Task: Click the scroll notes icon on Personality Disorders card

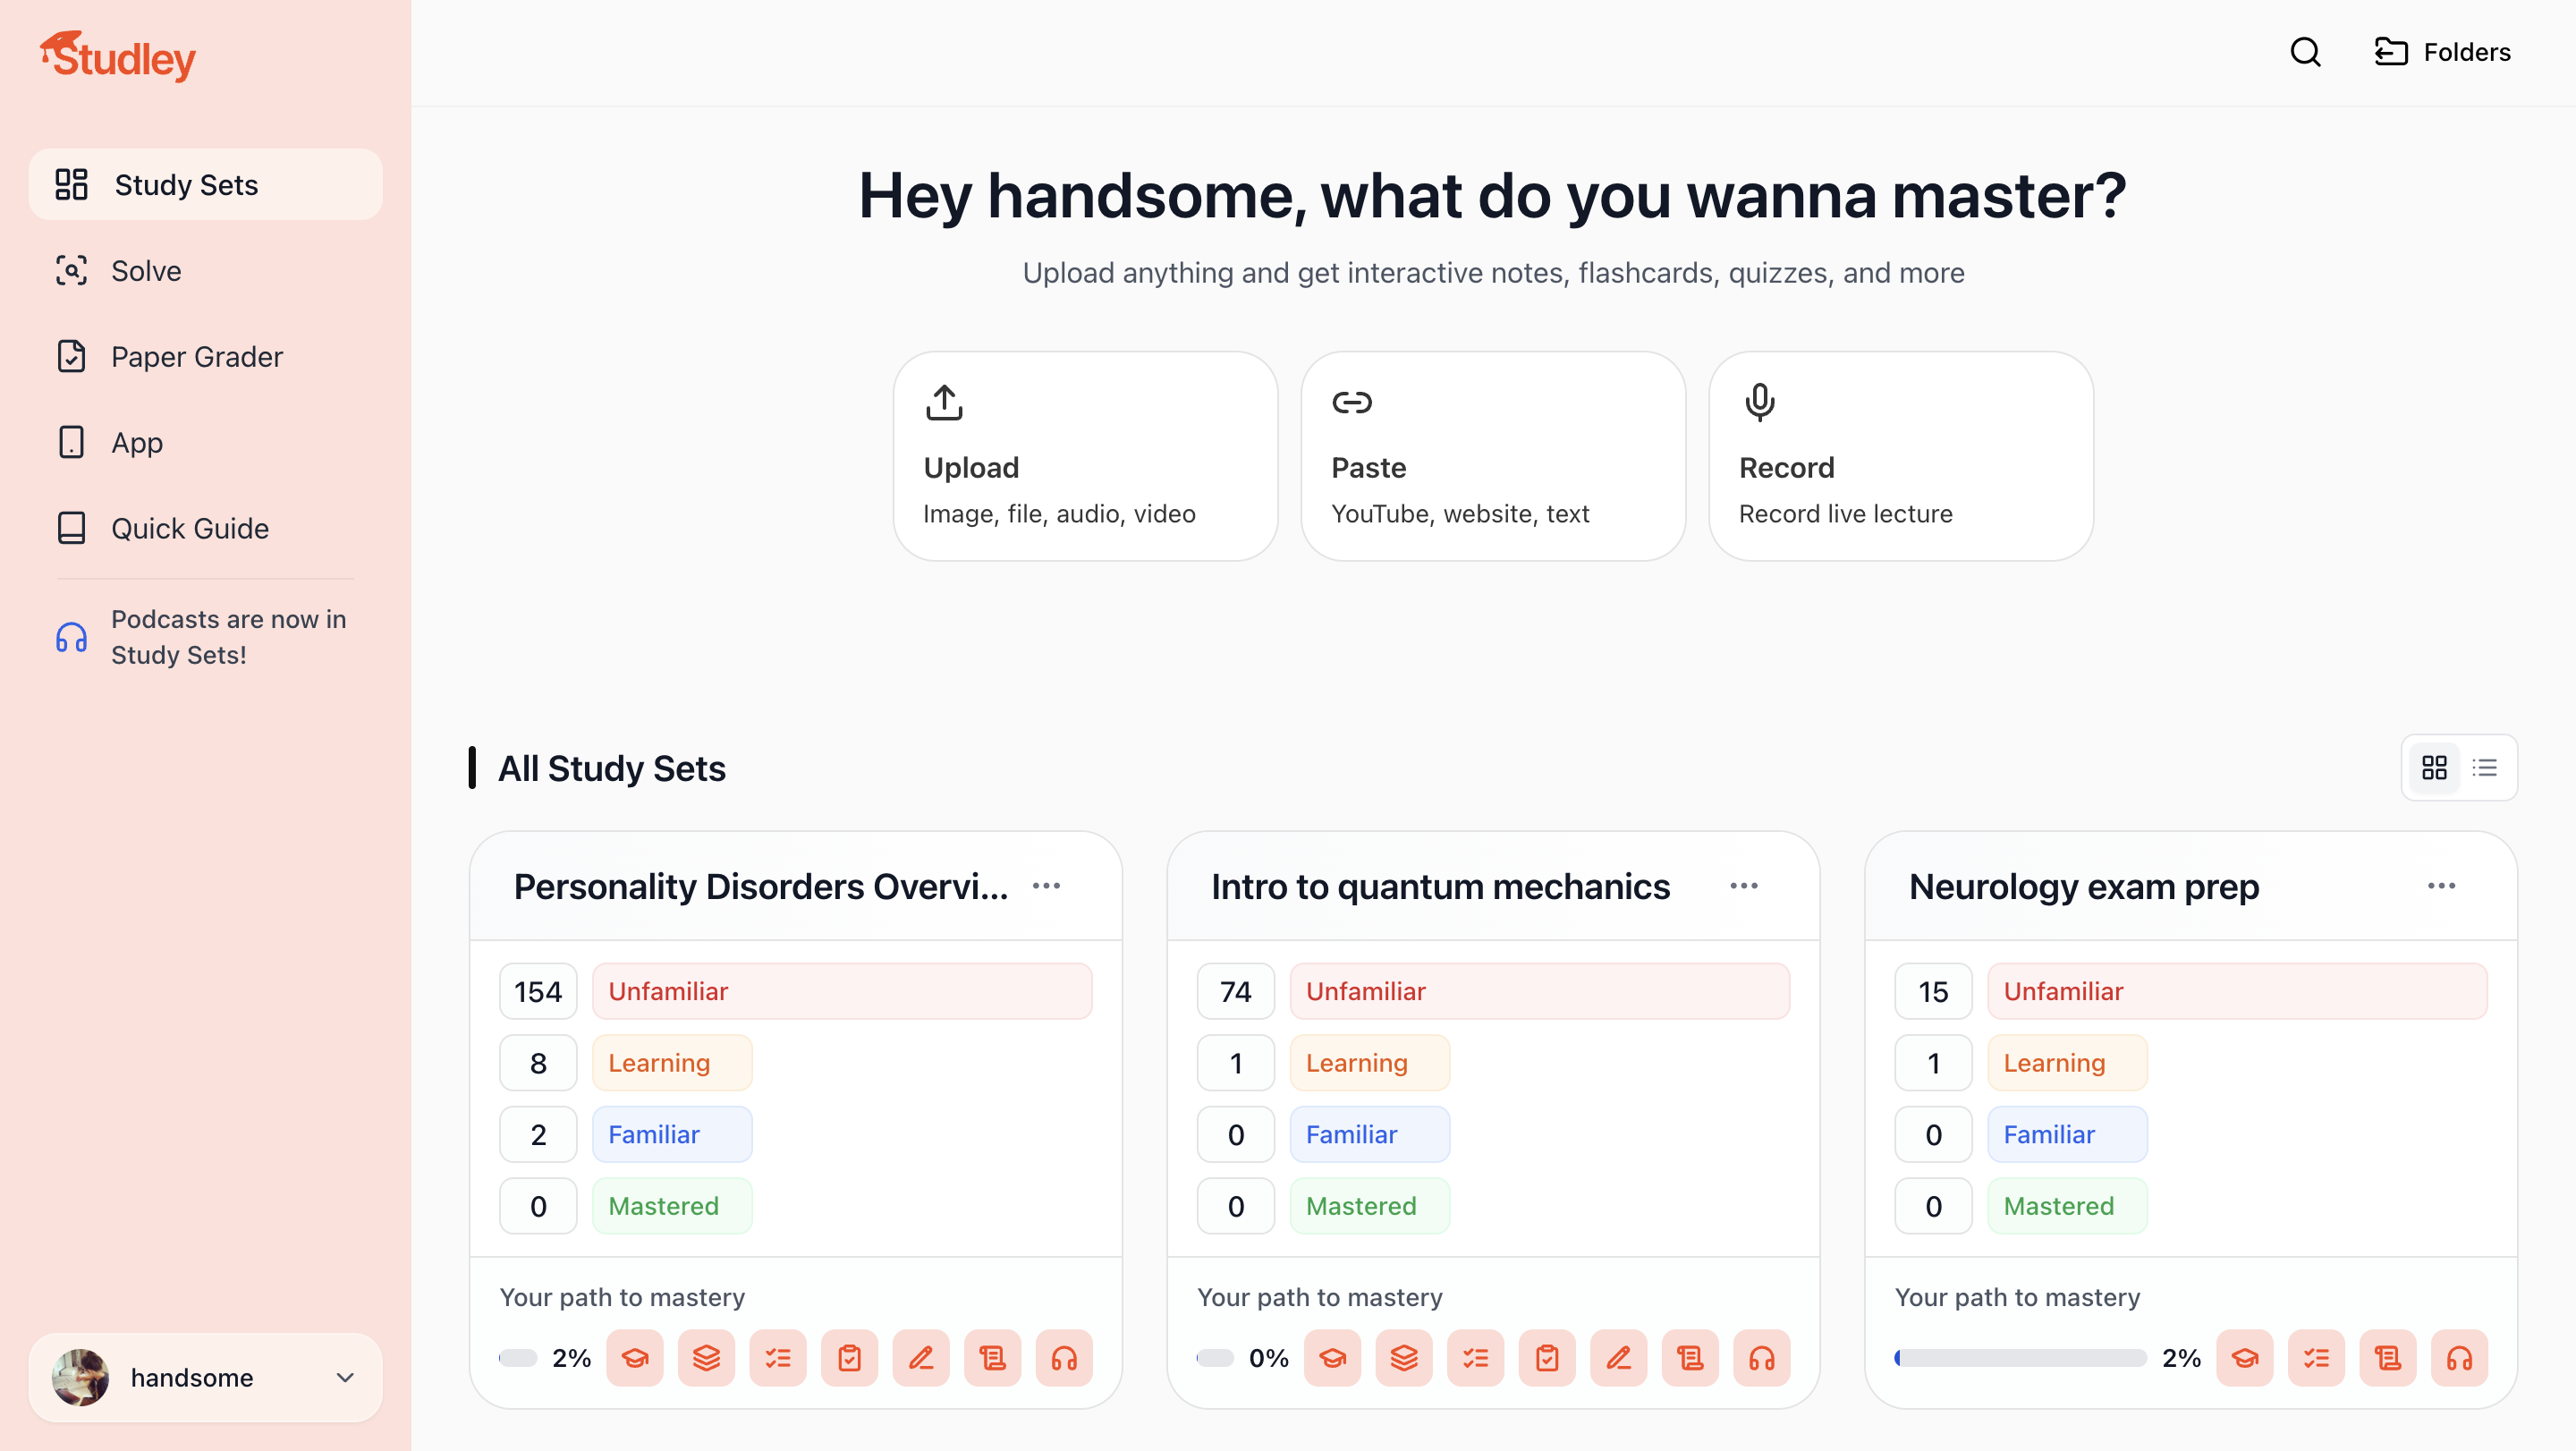Action: click(x=992, y=1357)
